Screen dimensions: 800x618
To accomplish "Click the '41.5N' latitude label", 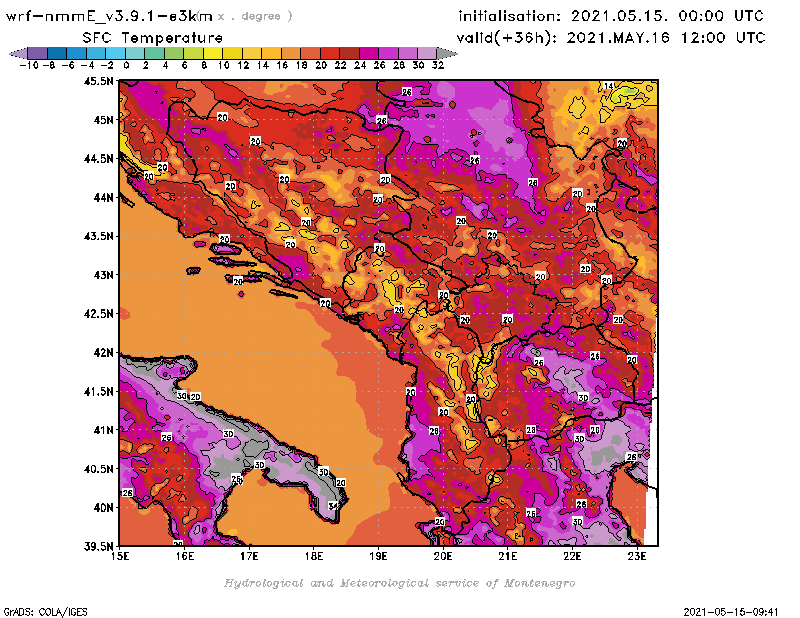I will (x=98, y=391).
